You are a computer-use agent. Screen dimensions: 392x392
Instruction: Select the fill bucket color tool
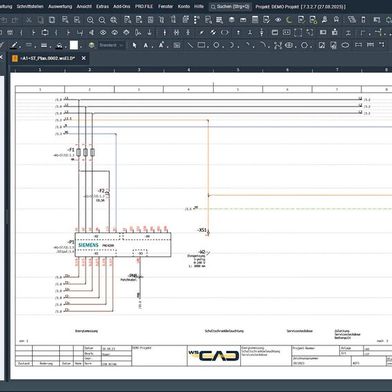(59, 45)
